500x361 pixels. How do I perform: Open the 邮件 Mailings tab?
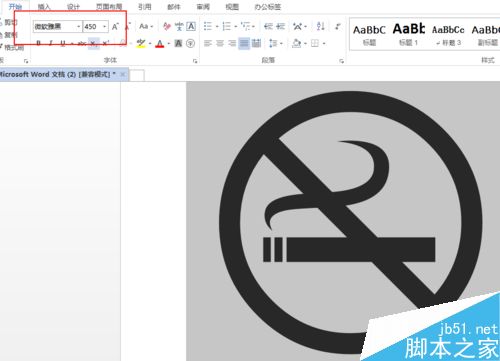point(174,7)
